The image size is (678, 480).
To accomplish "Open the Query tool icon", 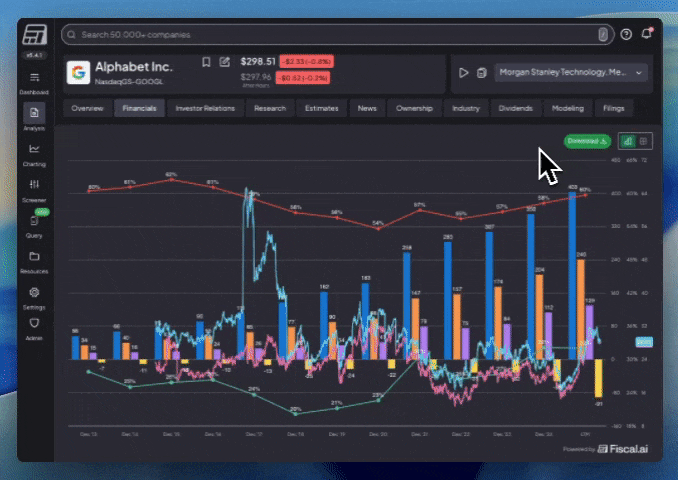I will [34, 221].
